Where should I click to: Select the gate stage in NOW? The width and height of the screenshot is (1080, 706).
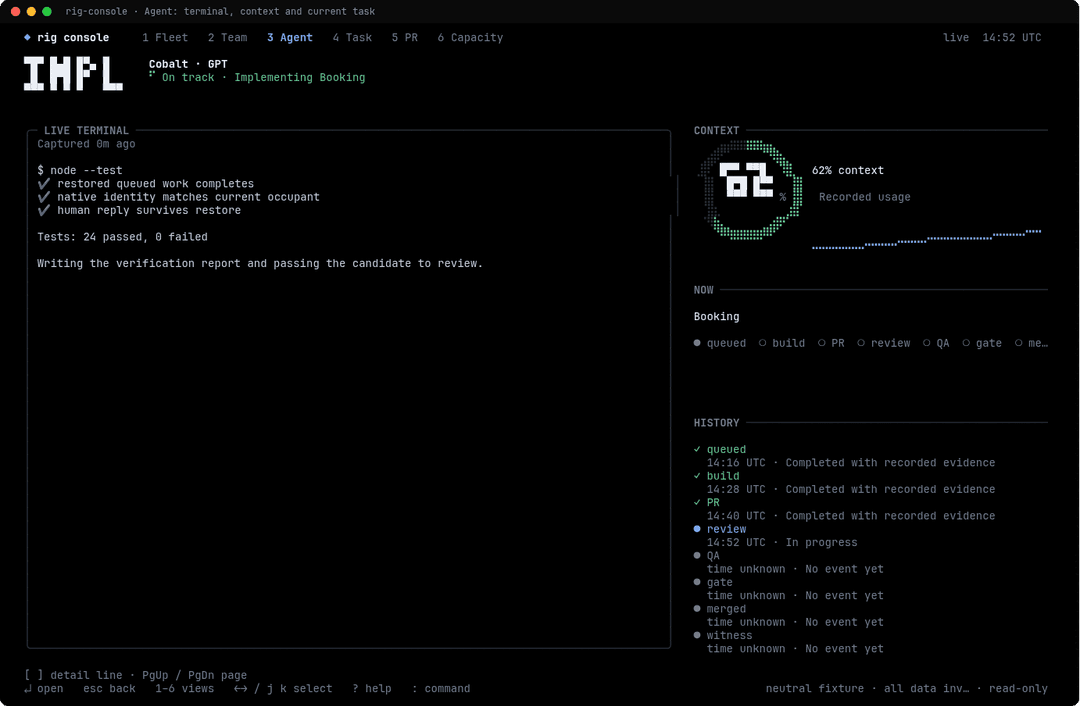pos(982,342)
